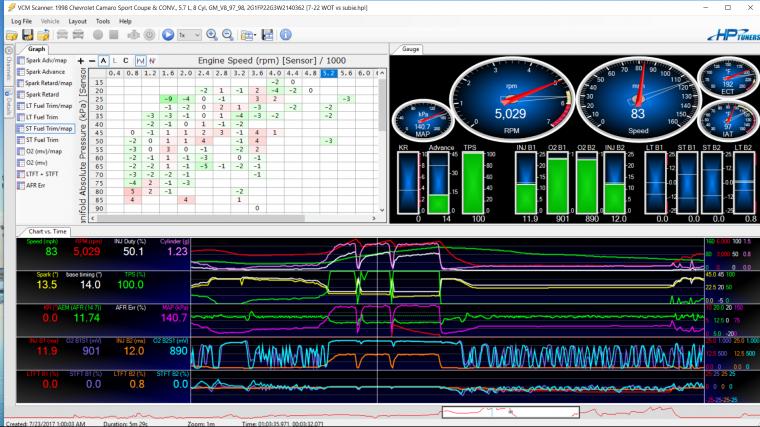The width and height of the screenshot is (760, 427).
Task: Click the open log file folder icon
Action: pos(13,34)
